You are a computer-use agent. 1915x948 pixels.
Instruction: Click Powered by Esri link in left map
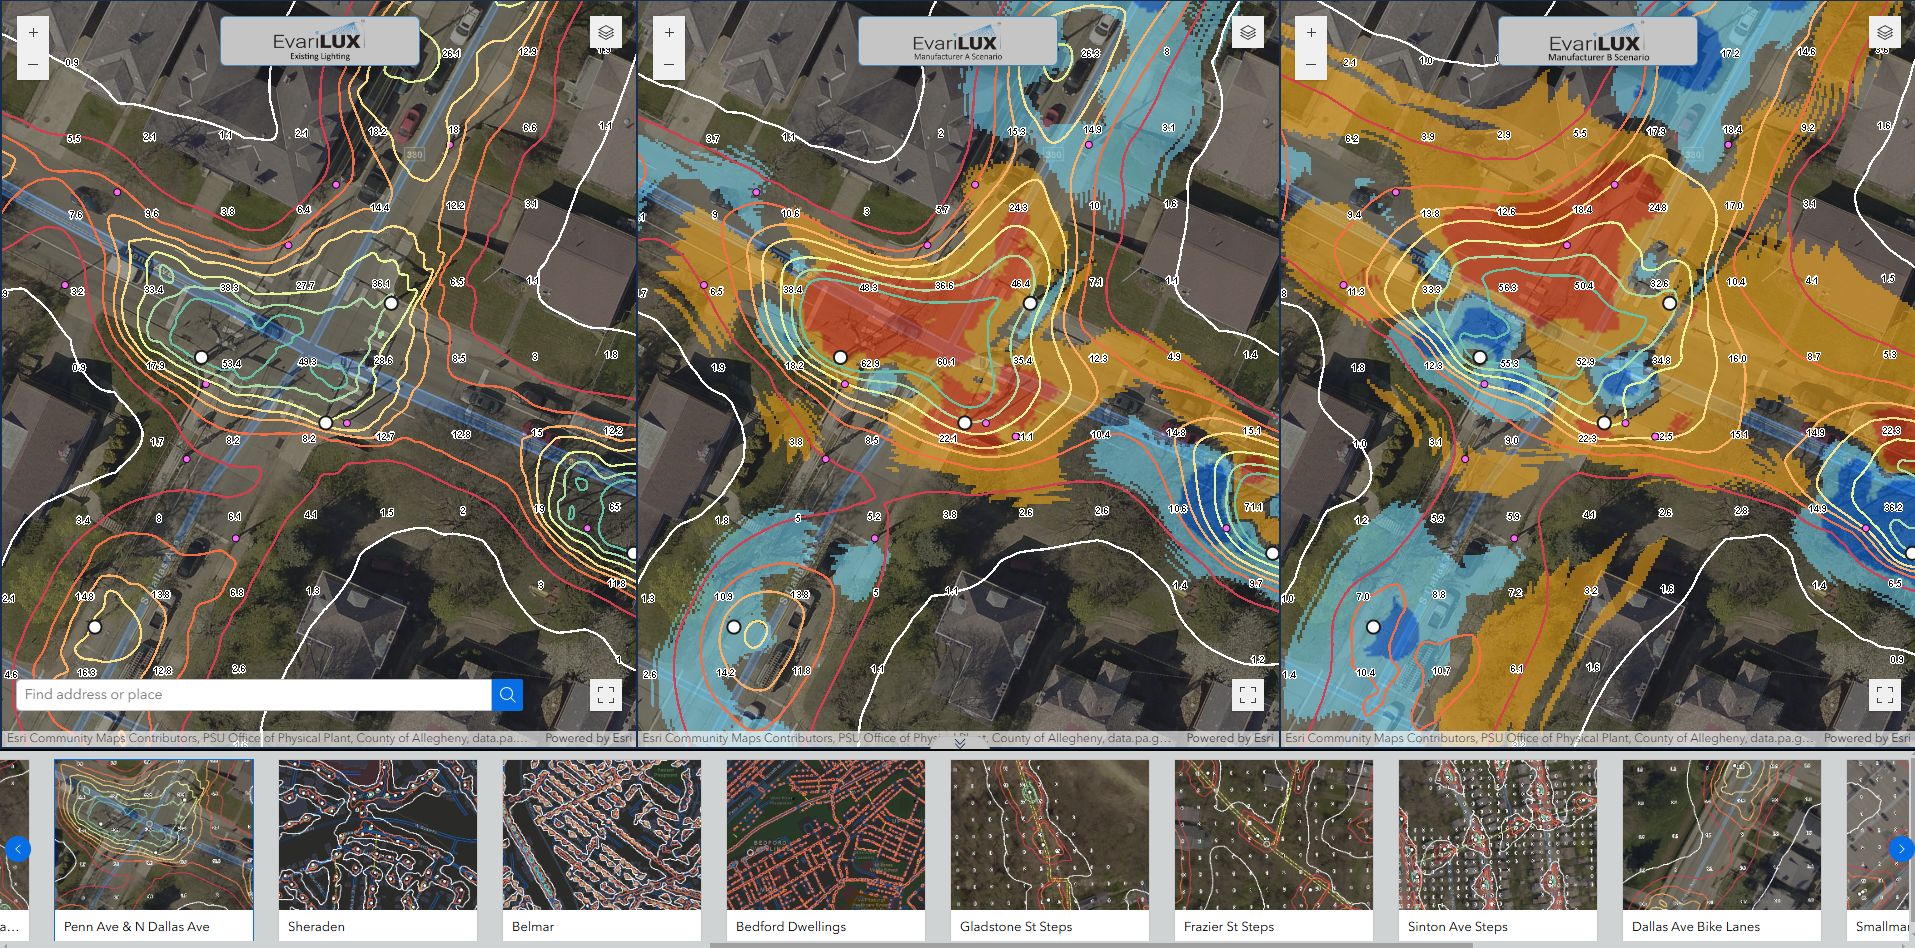pyautogui.click(x=588, y=738)
